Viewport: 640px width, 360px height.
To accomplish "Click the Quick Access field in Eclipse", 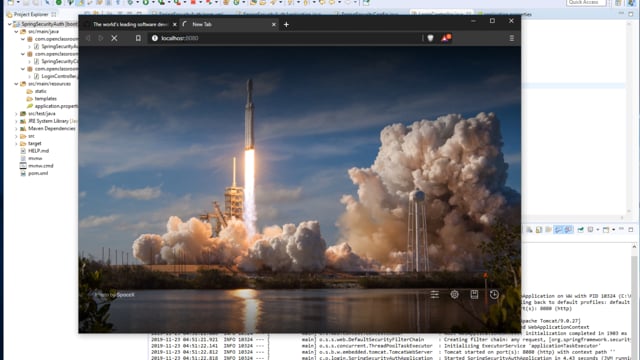I will point(586,2).
